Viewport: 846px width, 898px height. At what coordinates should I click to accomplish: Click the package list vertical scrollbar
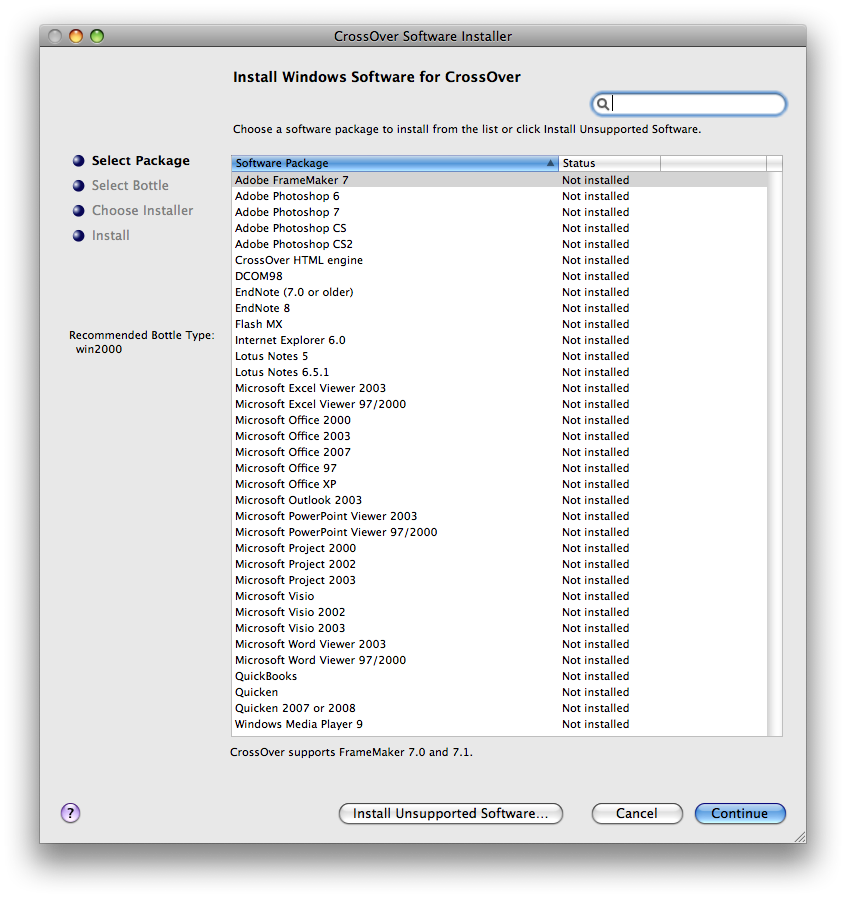click(774, 450)
